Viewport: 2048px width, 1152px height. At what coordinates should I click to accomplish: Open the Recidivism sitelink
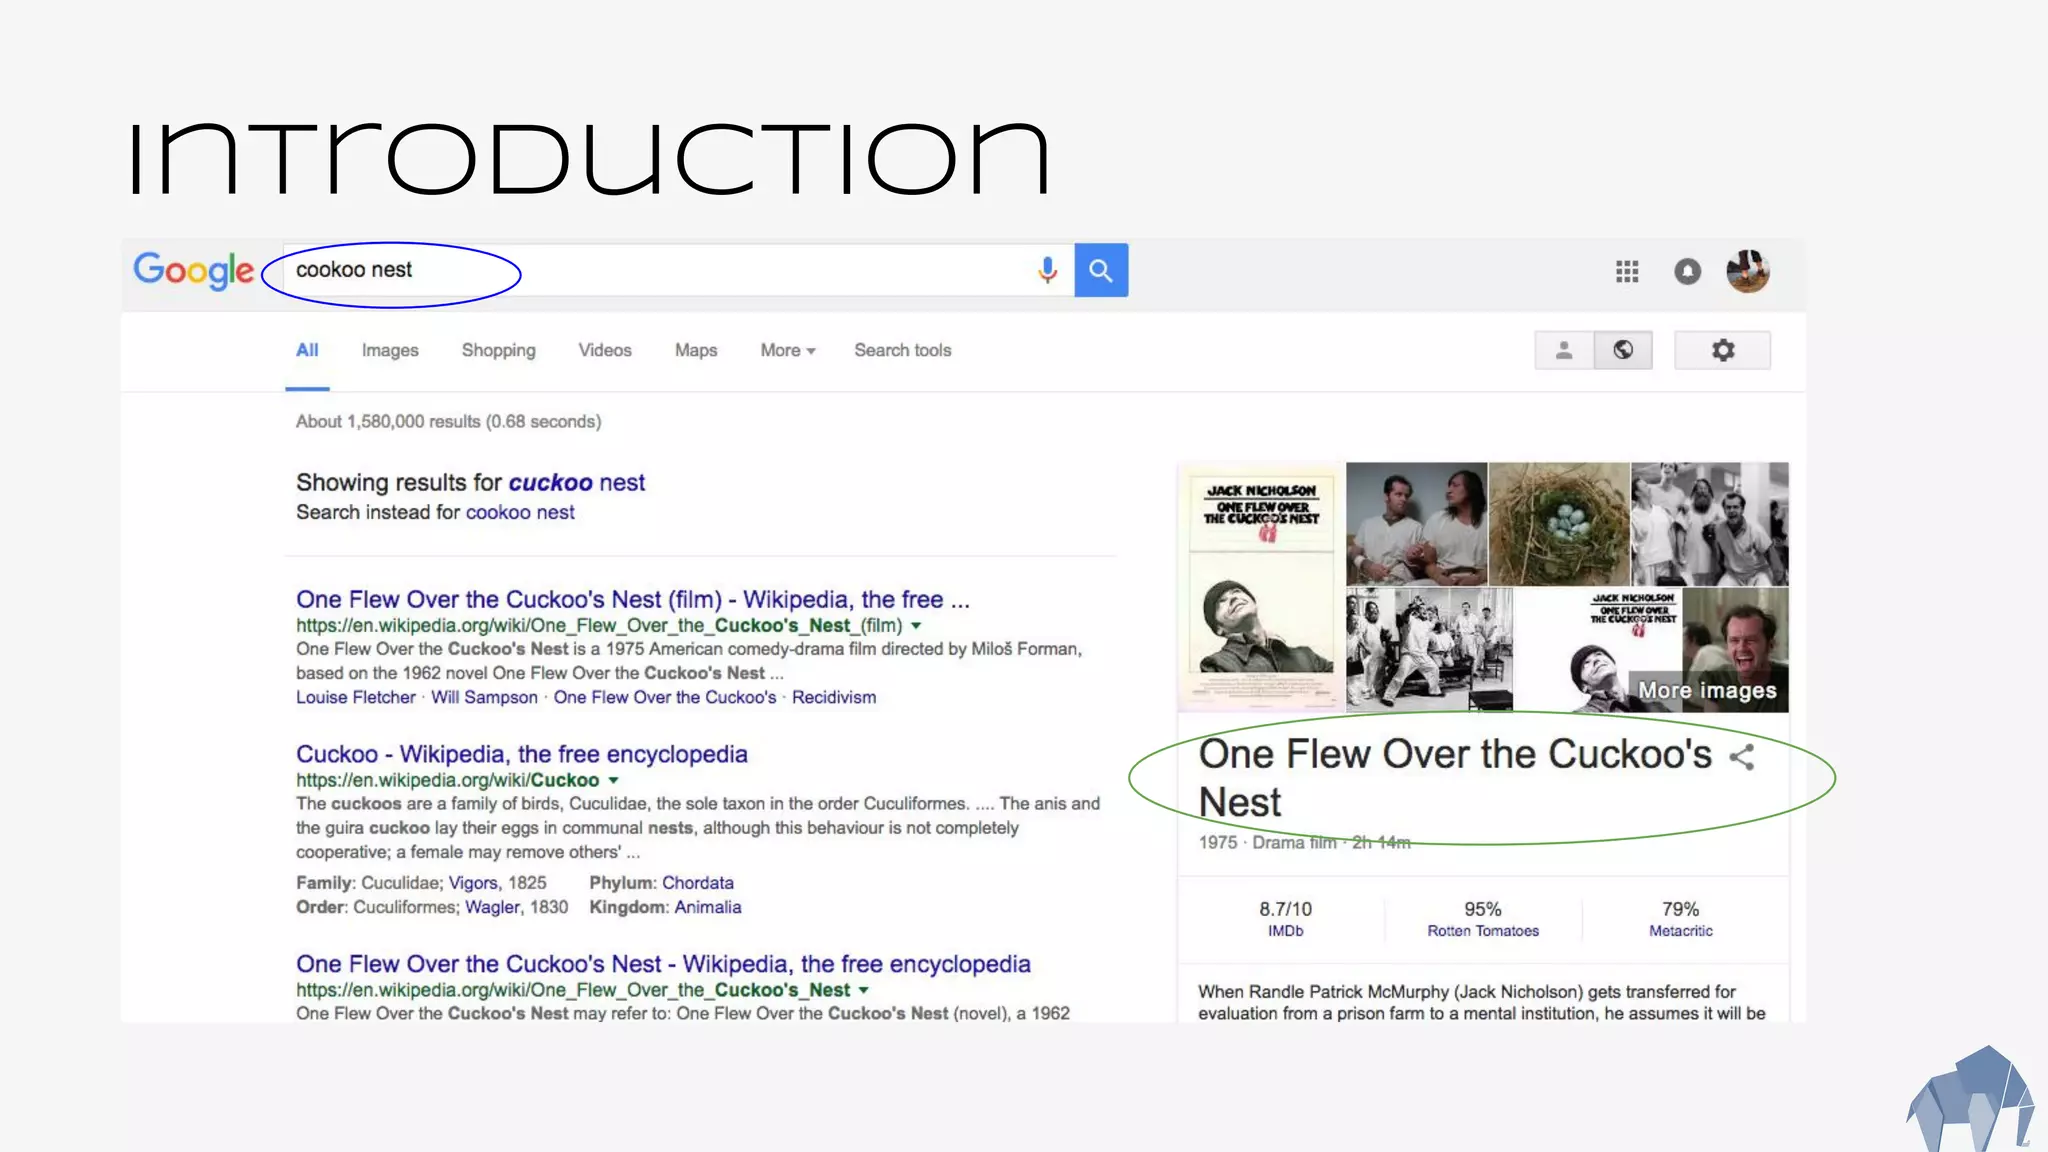[834, 697]
